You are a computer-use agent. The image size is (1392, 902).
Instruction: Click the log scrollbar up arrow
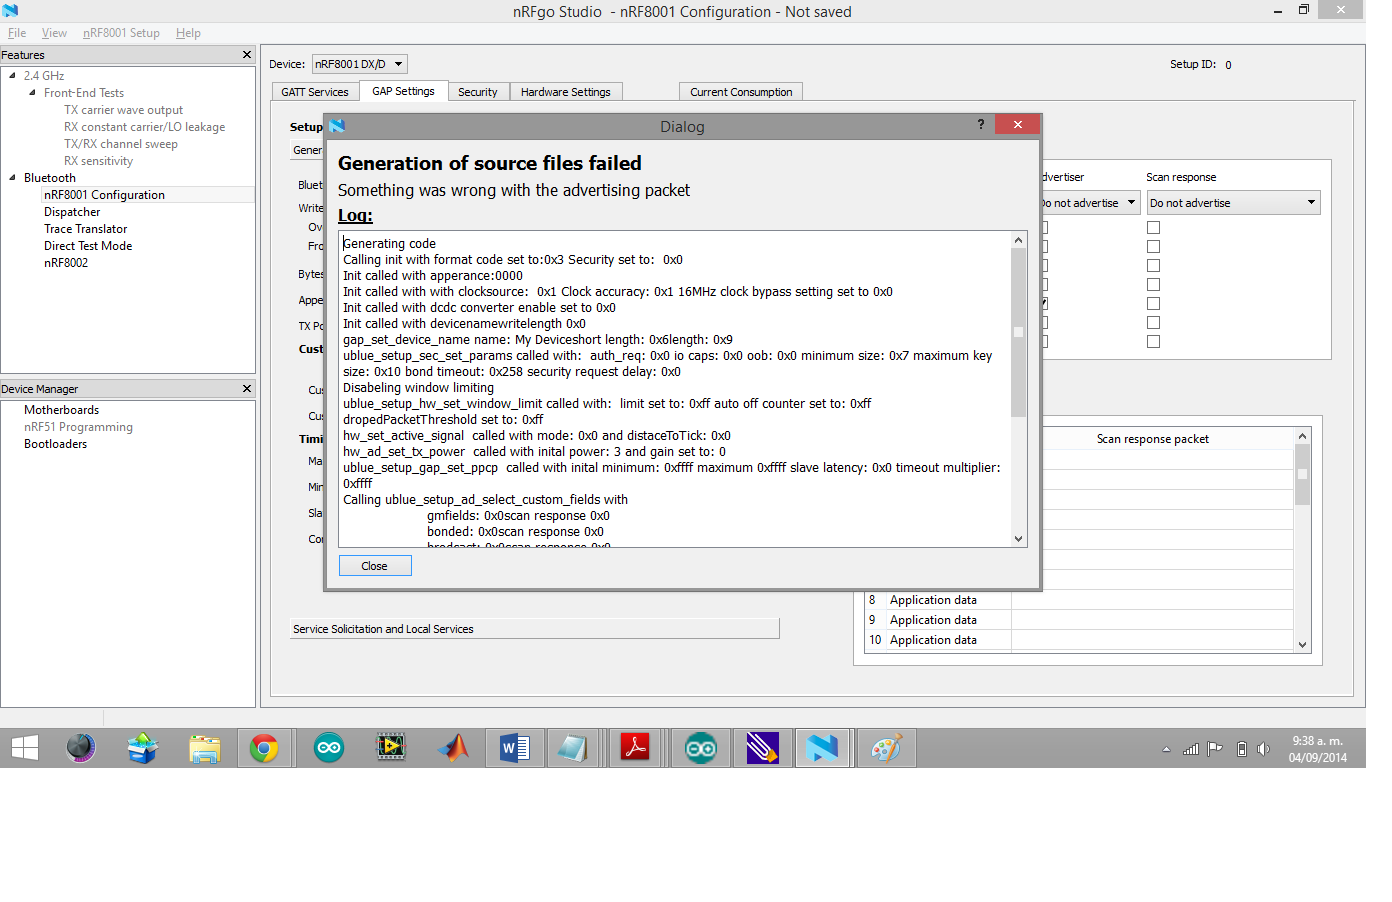[1018, 240]
